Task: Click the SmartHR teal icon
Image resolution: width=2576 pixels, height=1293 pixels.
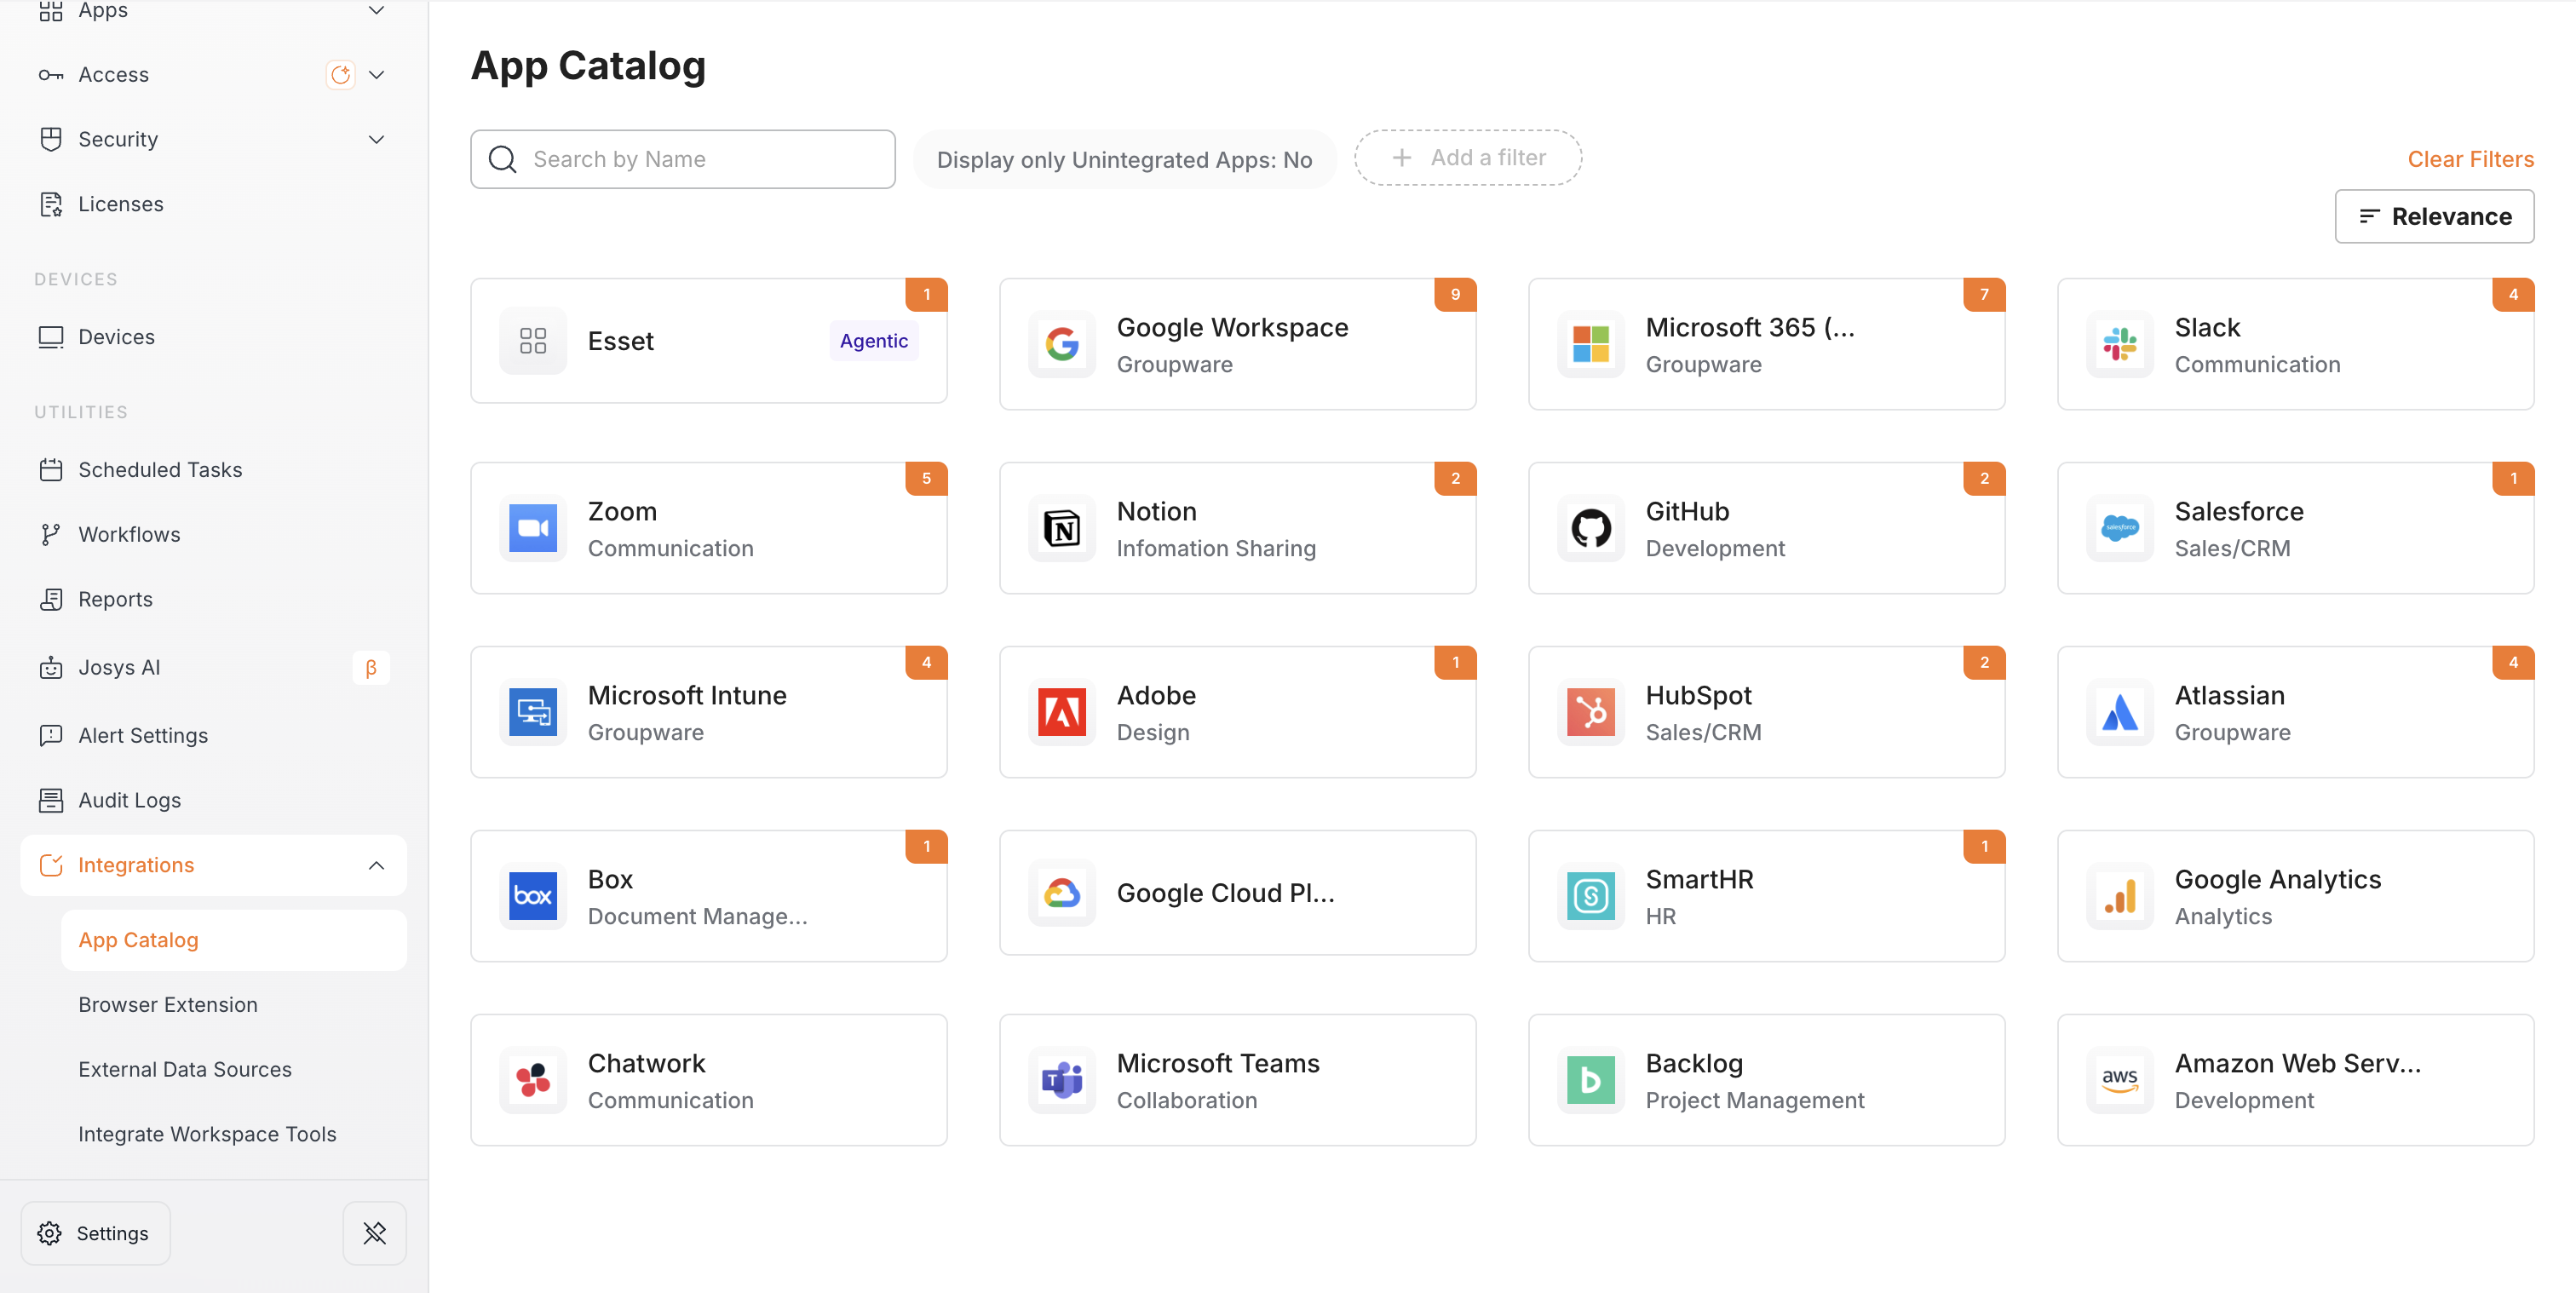Action: [x=1591, y=896]
